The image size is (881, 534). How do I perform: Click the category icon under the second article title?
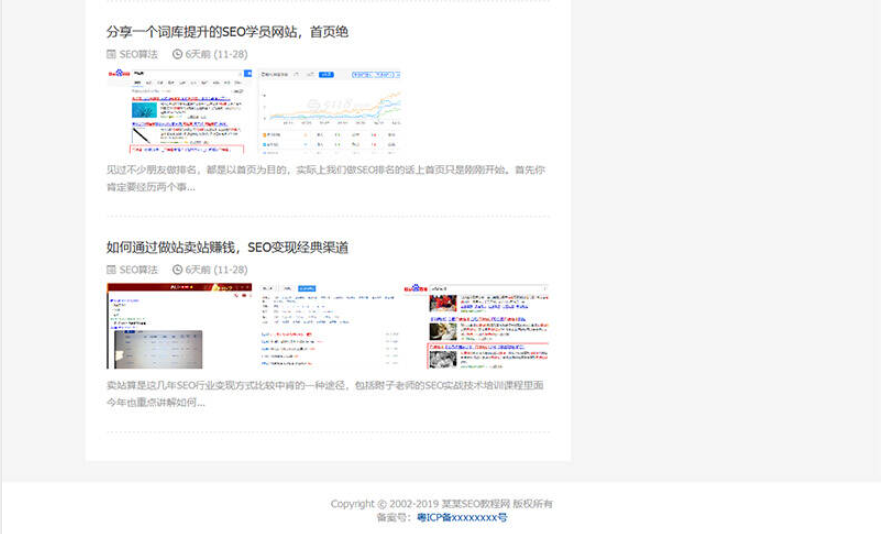point(112,270)
